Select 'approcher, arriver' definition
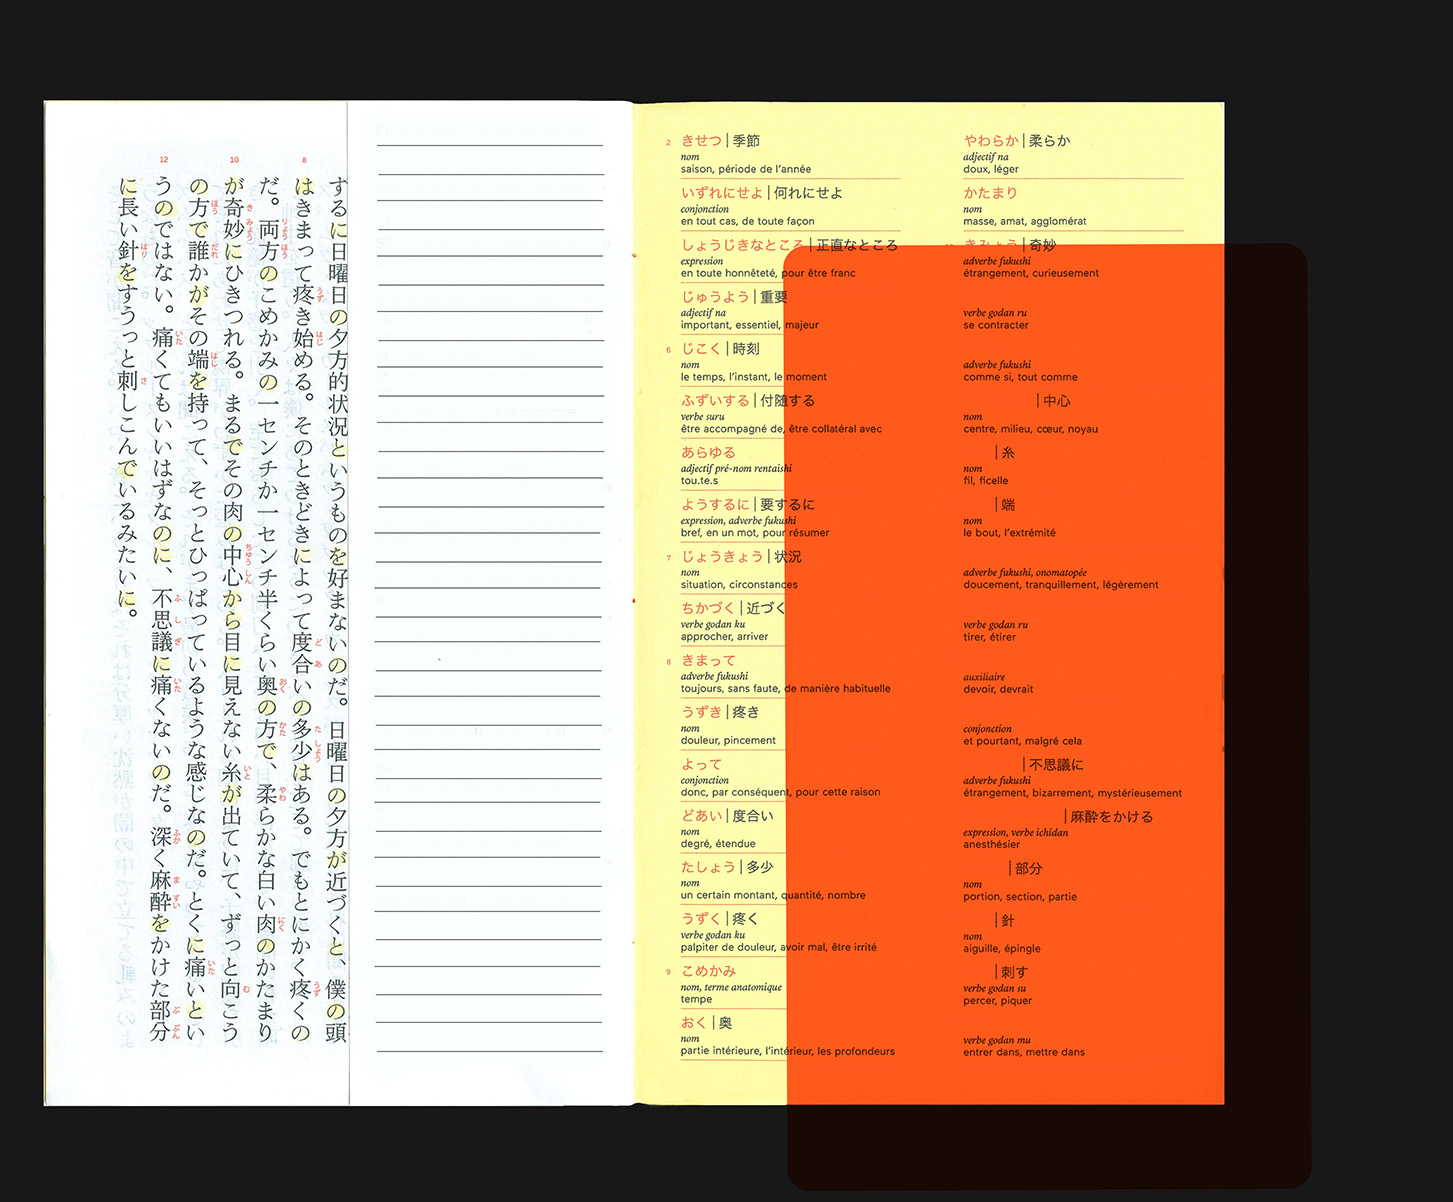 point(725,637)
